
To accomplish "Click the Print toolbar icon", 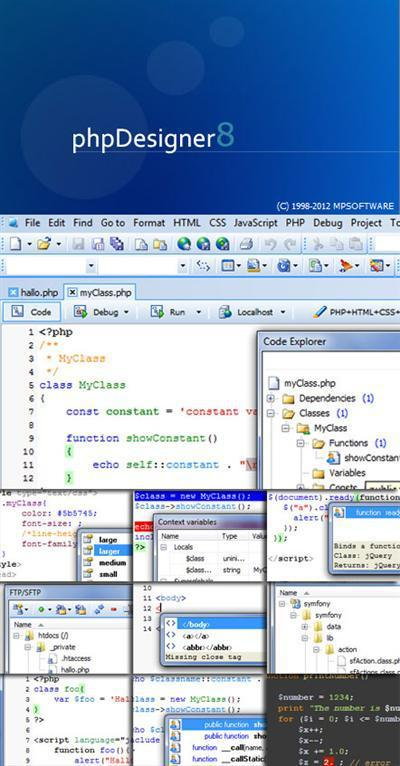I will (x=246, y=243).
